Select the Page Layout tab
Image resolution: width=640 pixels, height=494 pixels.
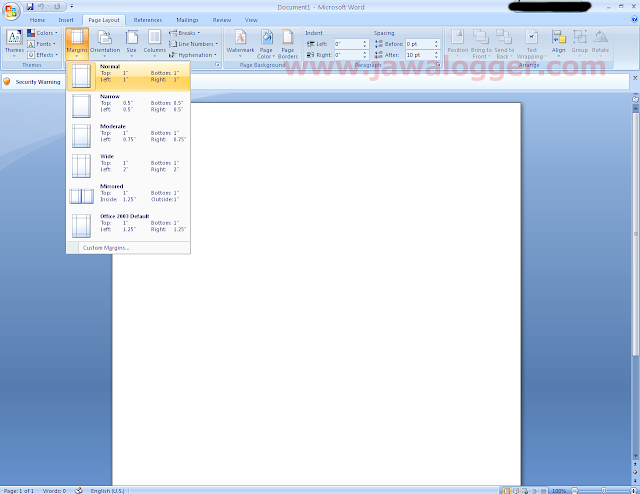[104, 20]
